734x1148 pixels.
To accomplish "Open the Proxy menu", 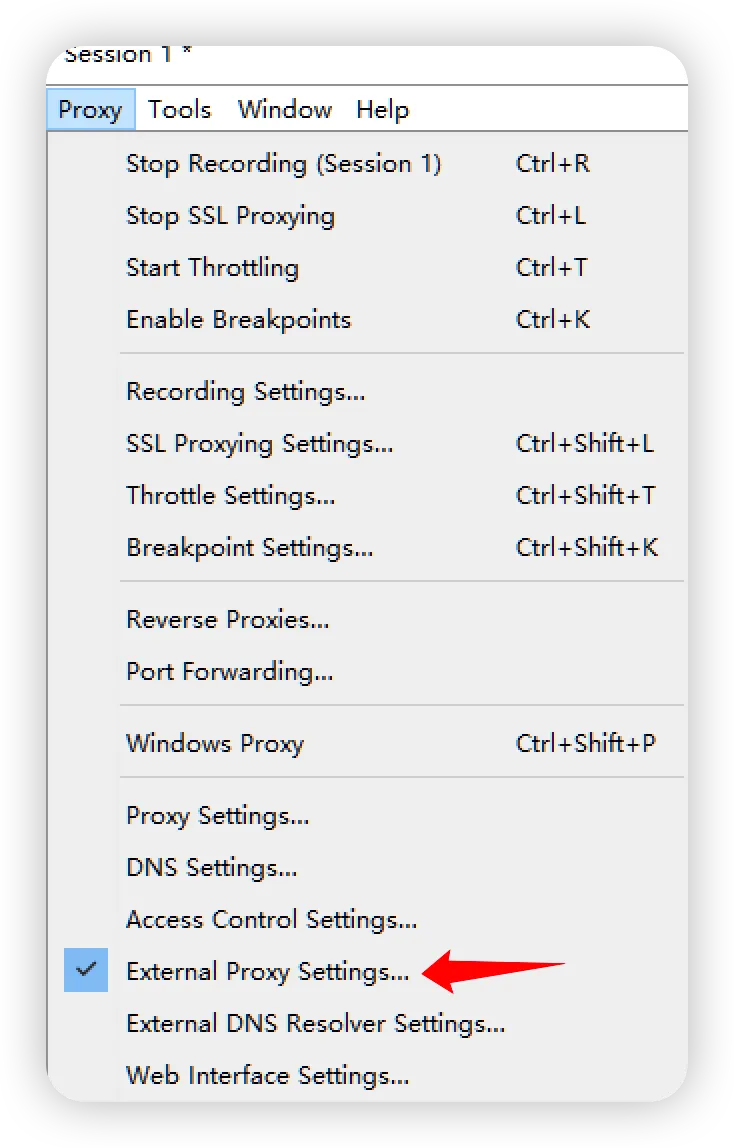I will [x=90, y=109].
